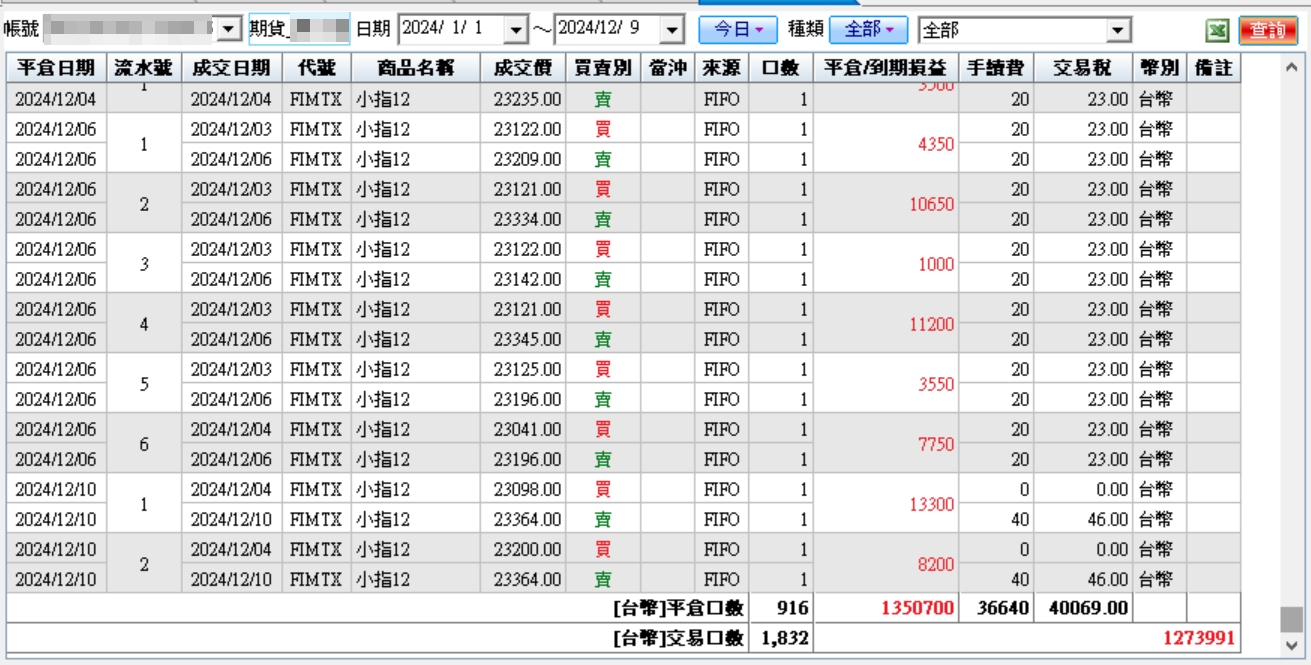Click the net total 1273991
Viewport: 1311px width, 665px height.
1198,638
